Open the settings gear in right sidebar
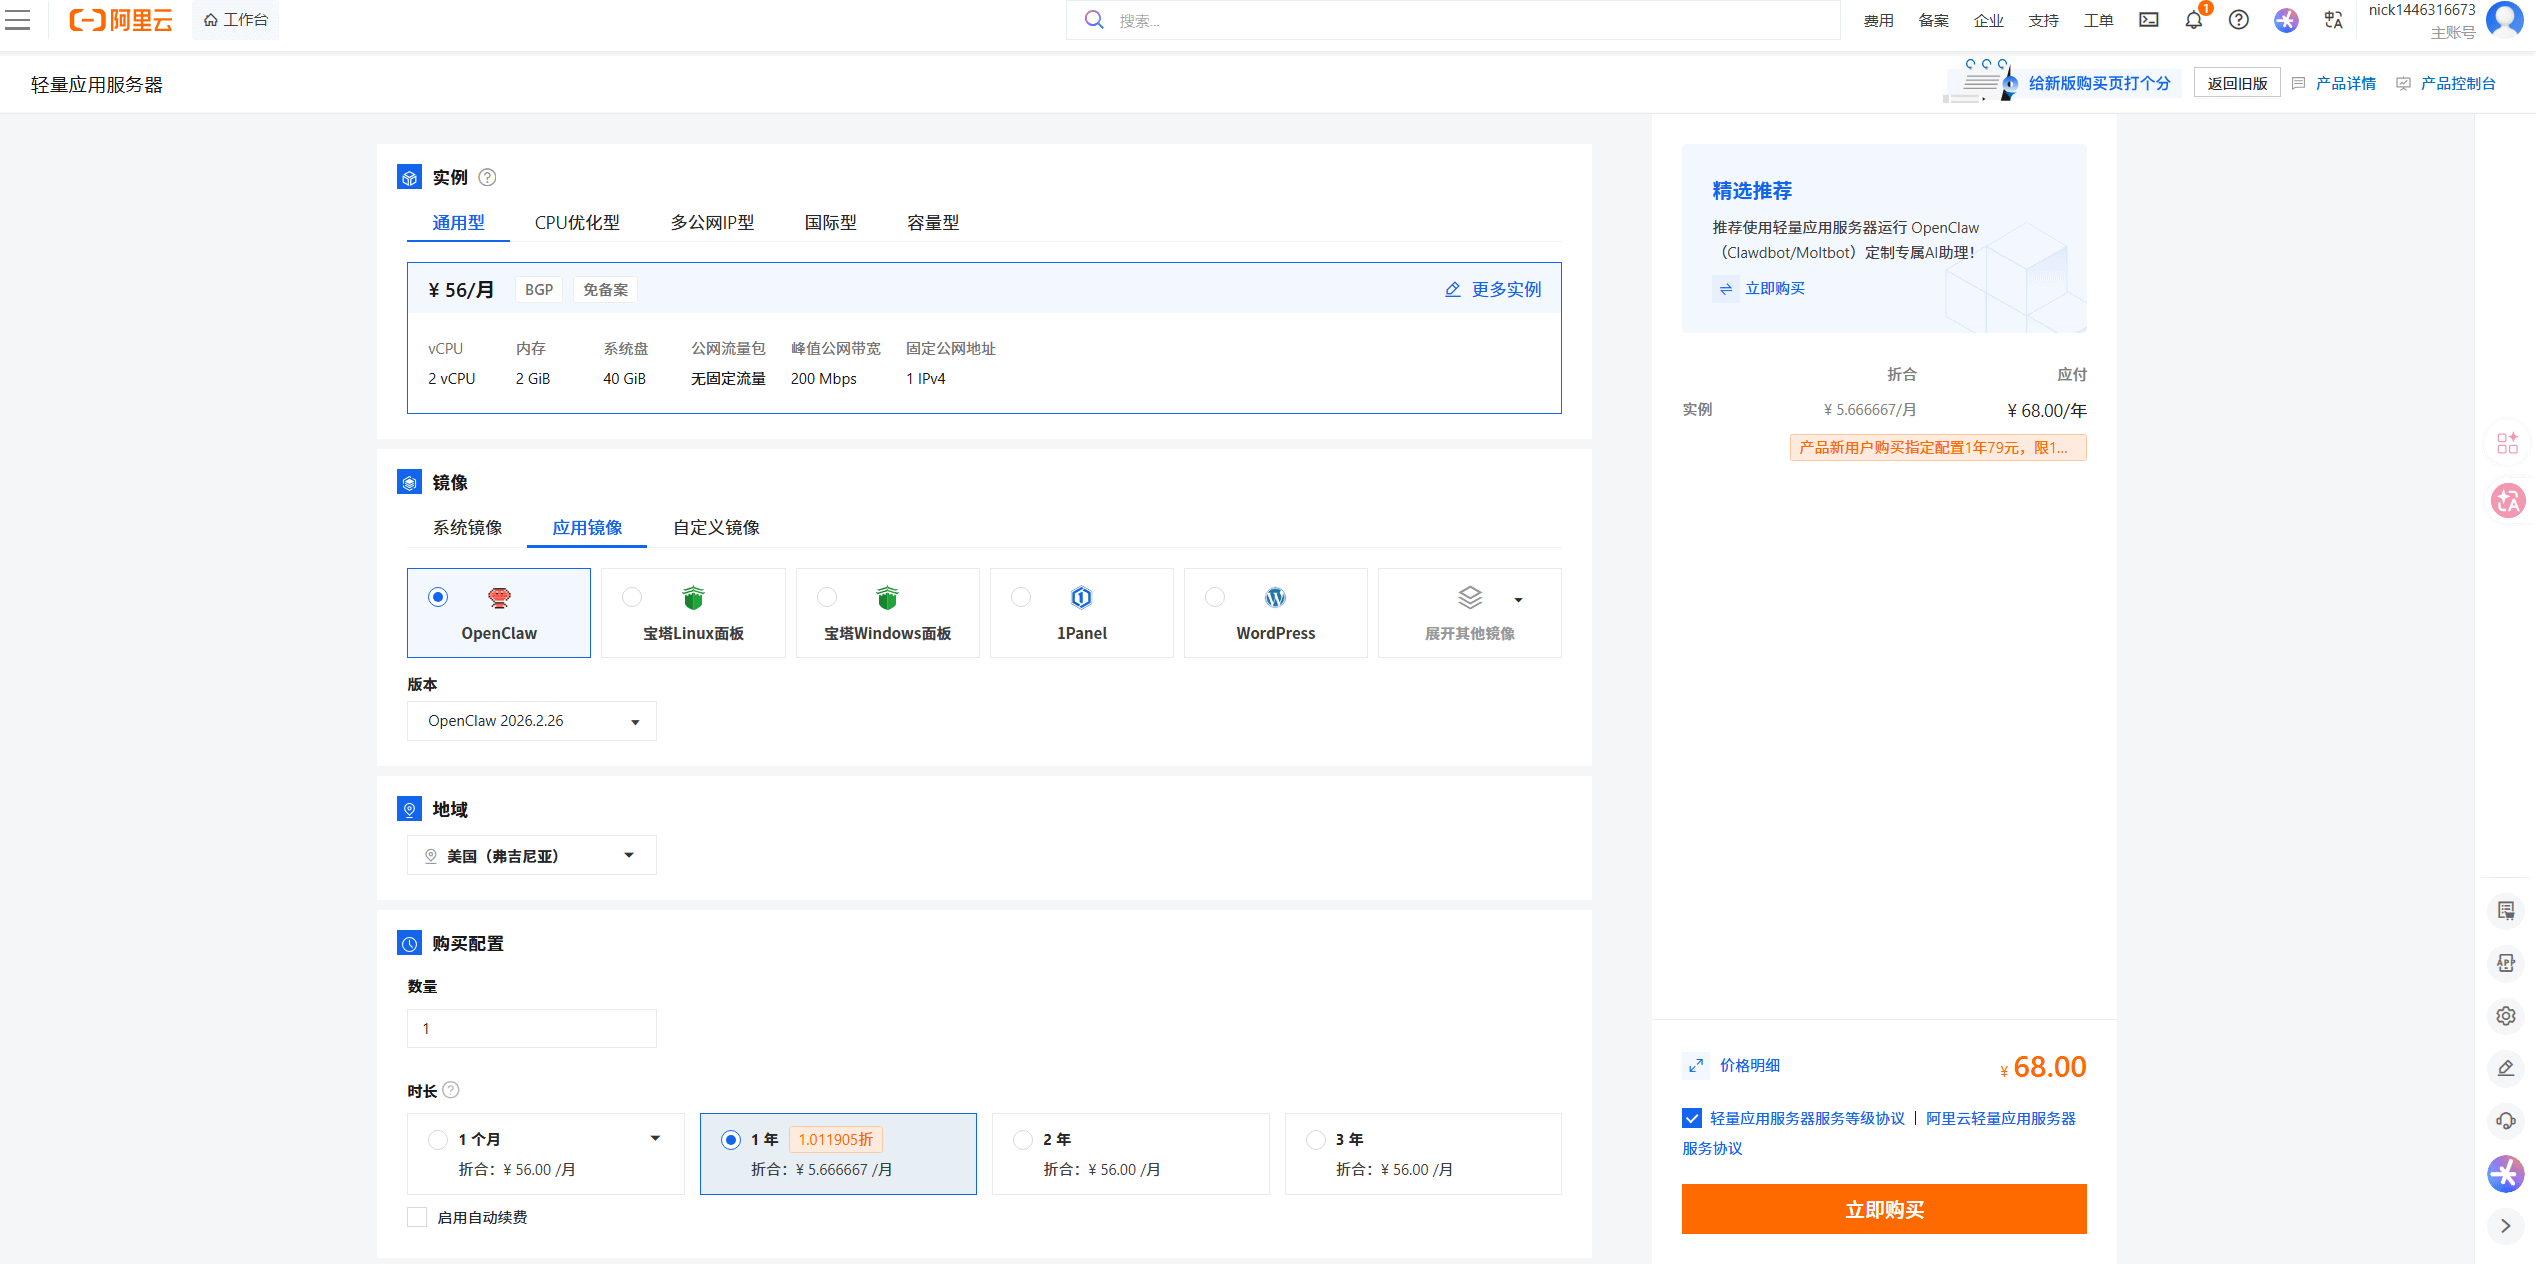The height and width of the screenshot is (1264, 2536). click(2506, 1016)
